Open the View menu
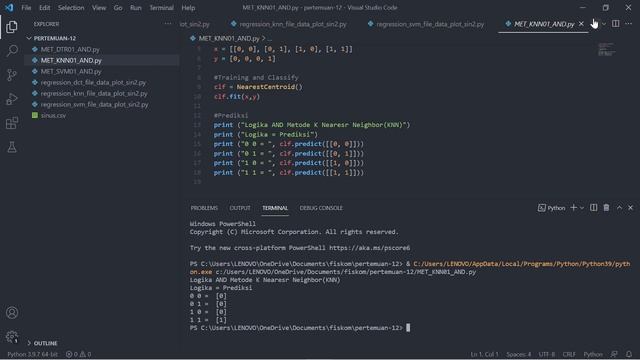640x360 pixels. click(x=99, y=7)
